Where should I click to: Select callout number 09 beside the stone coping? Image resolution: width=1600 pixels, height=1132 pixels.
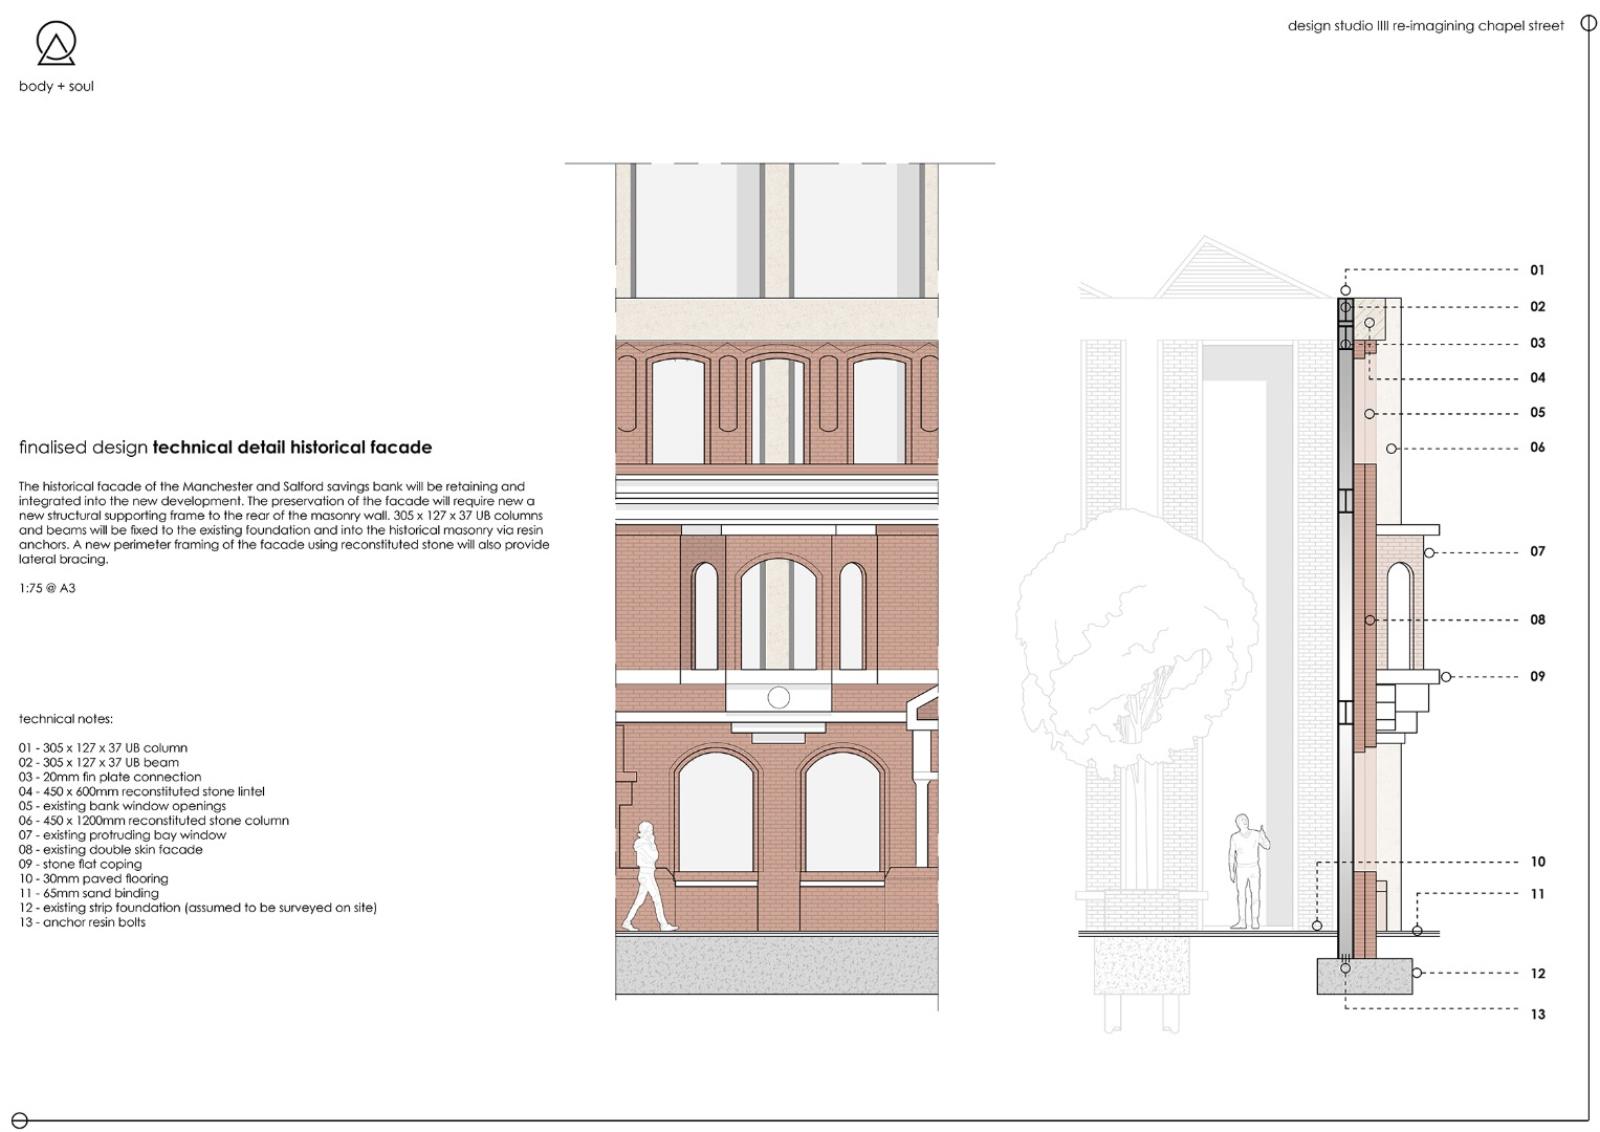click(1537, 677)
